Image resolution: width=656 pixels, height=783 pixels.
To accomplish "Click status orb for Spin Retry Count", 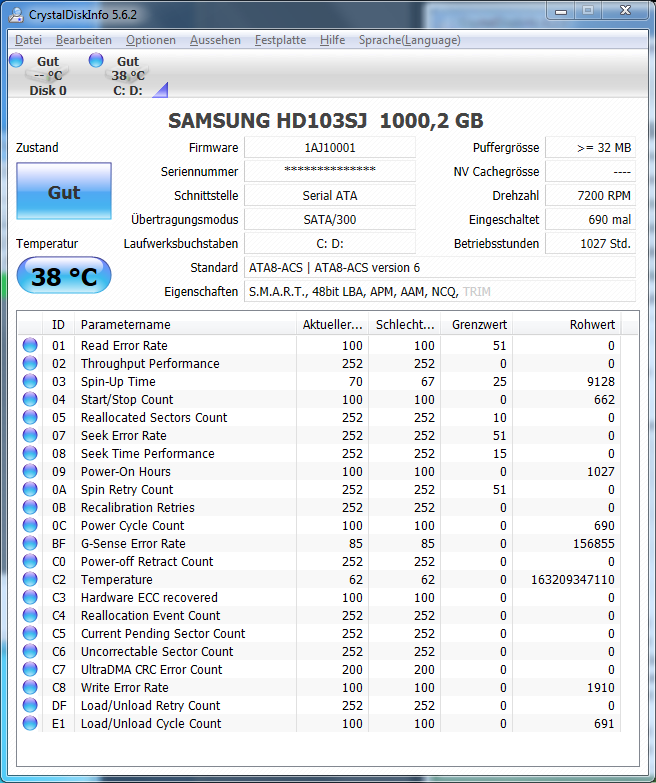I will [30, 489].
